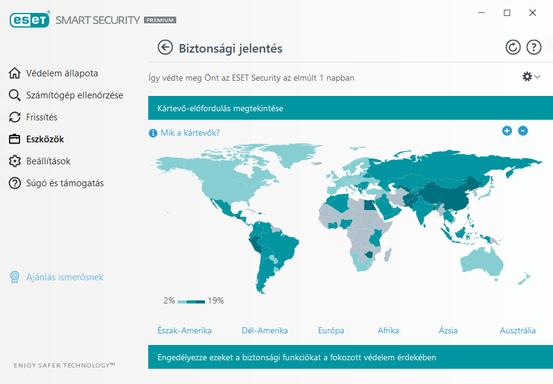Expand the Engedélyezze ezeket a biztonsági funkciókat banner

click(350, 357)
